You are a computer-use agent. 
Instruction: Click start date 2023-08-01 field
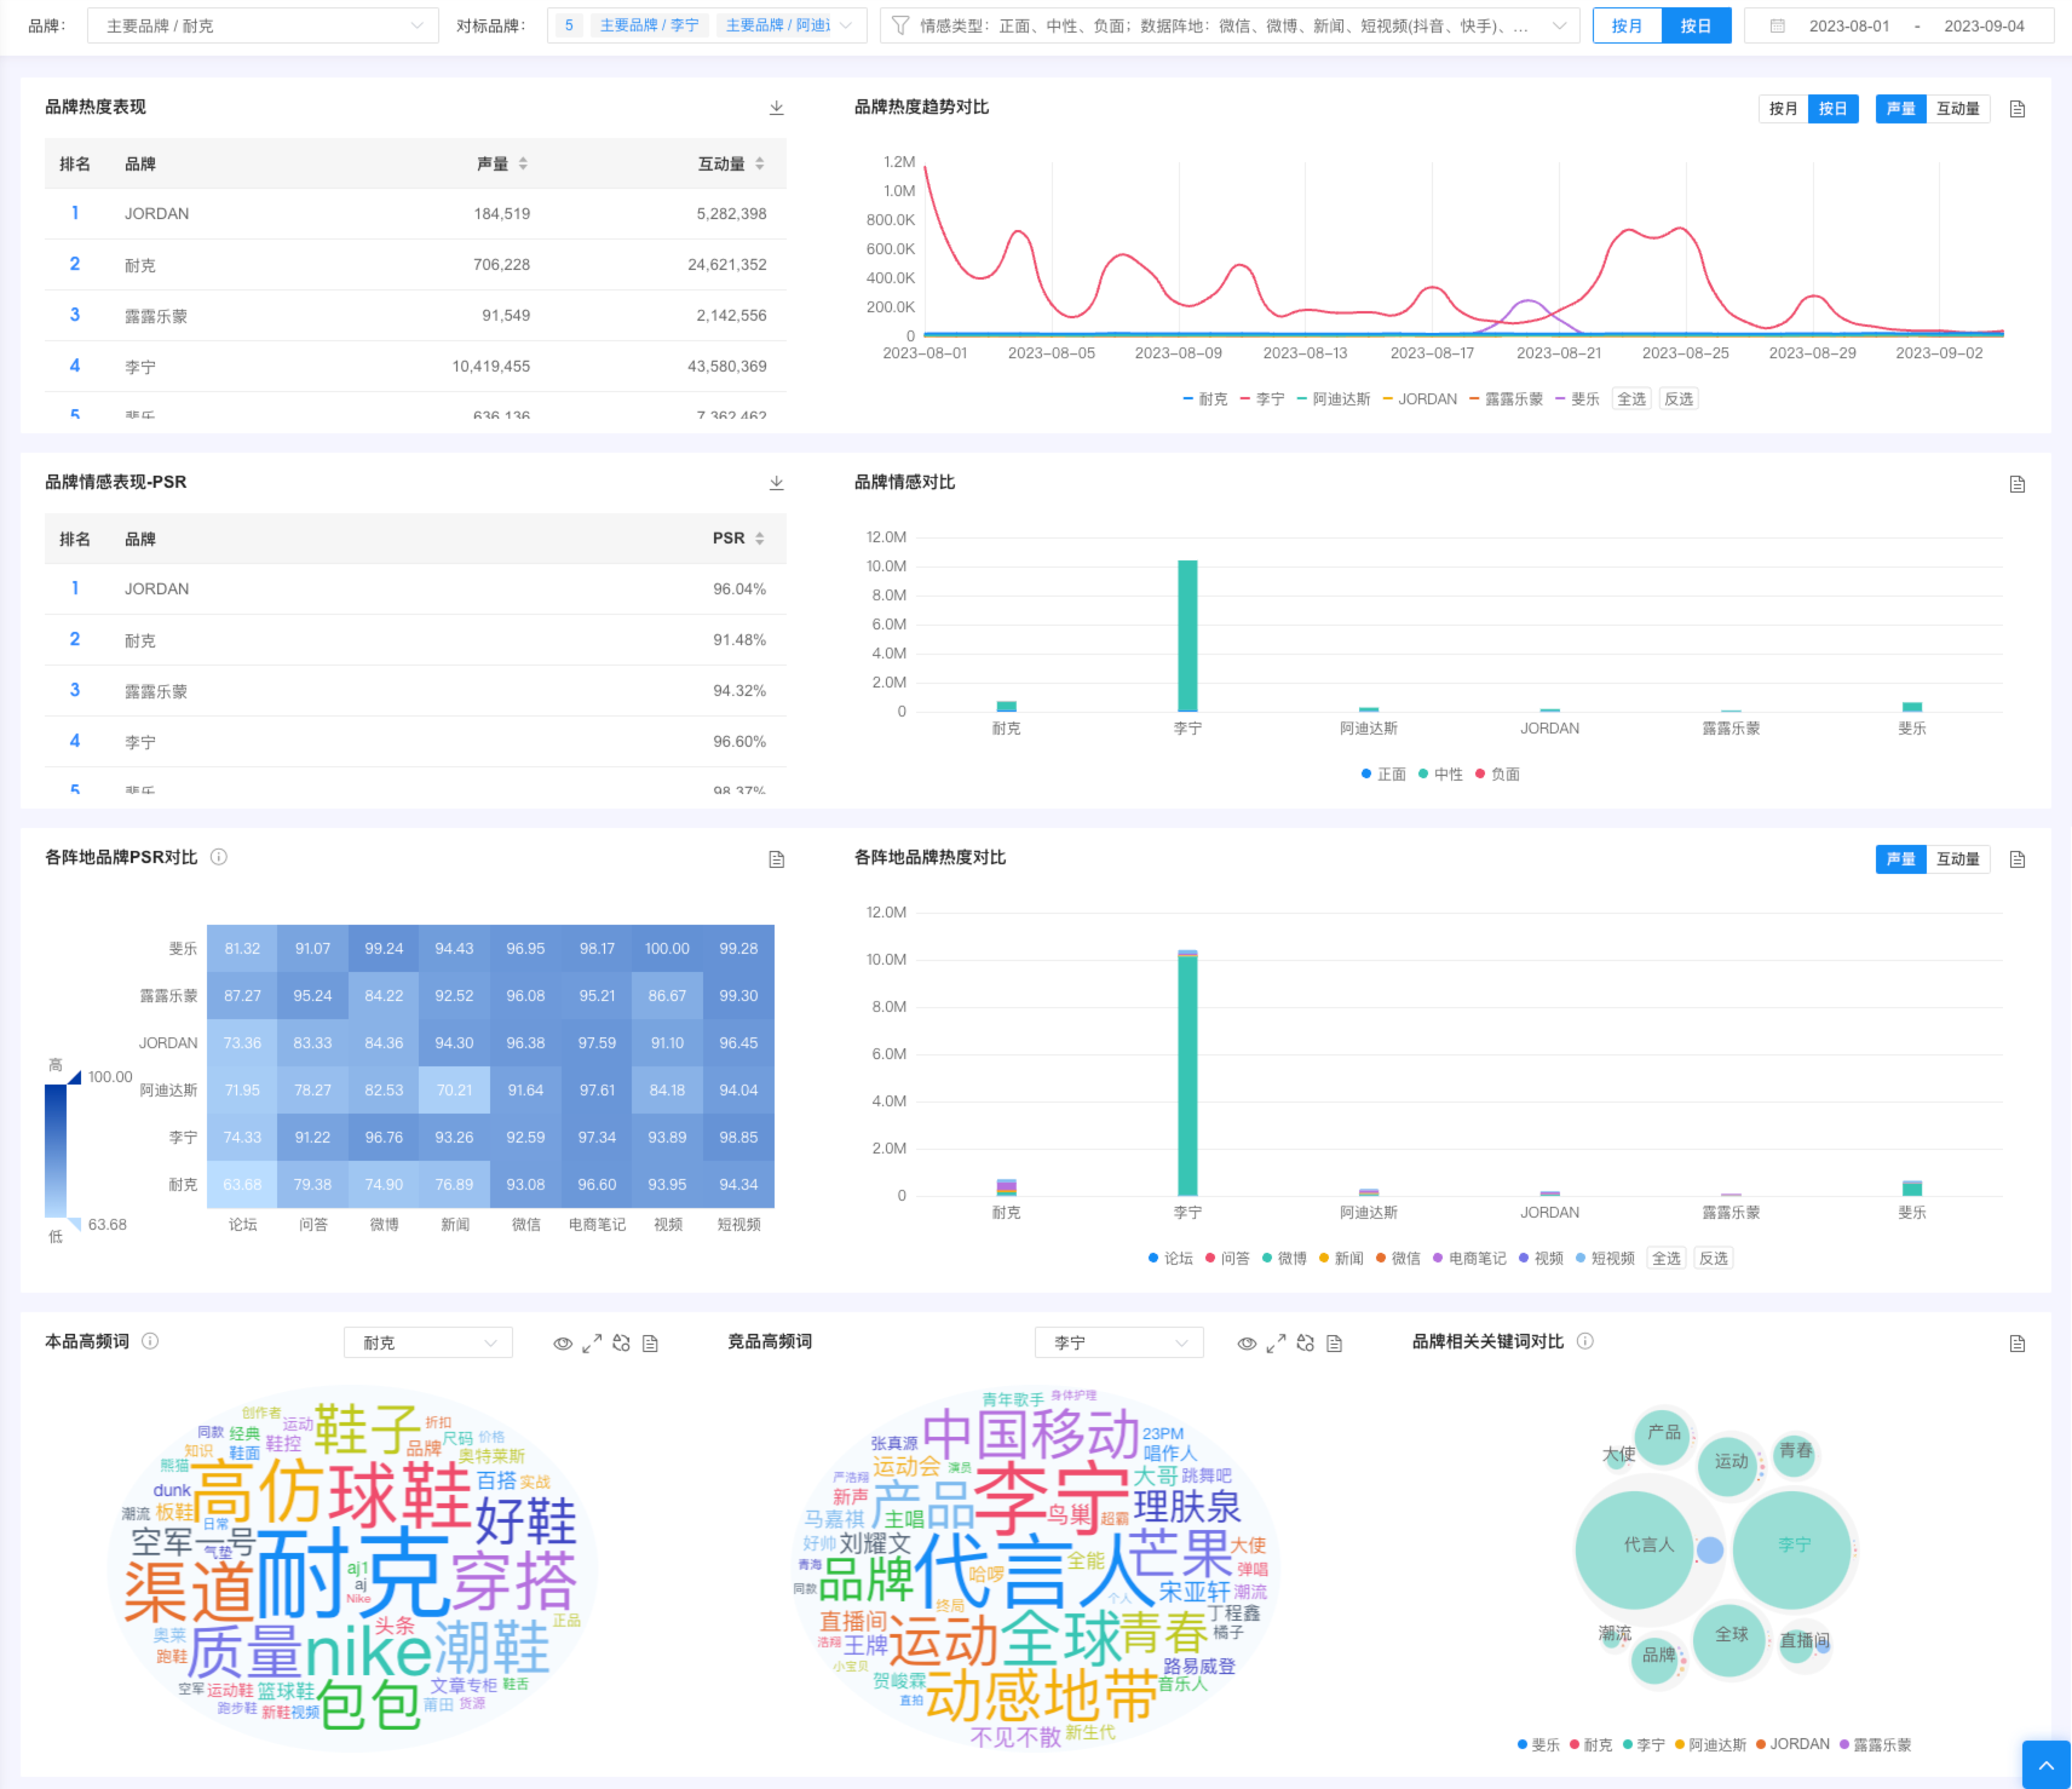[x=1849, y=26]
